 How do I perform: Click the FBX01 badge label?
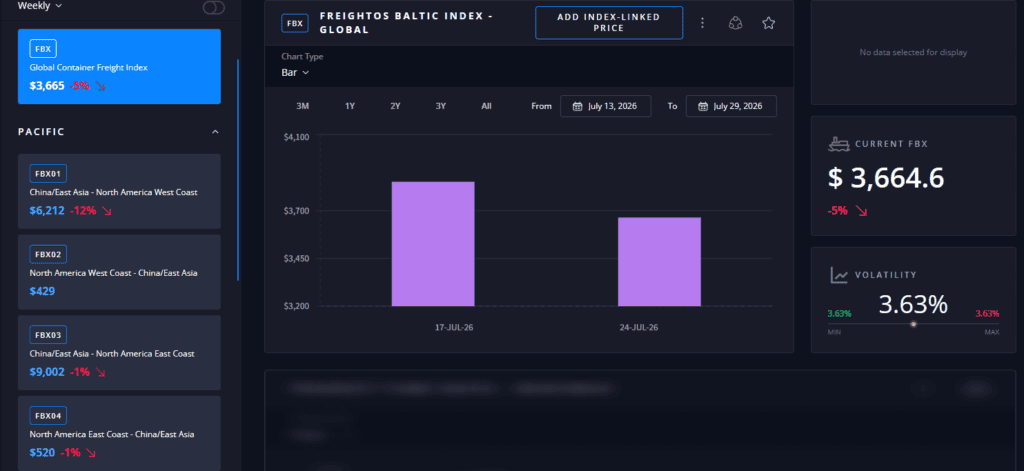coord(48,174)
